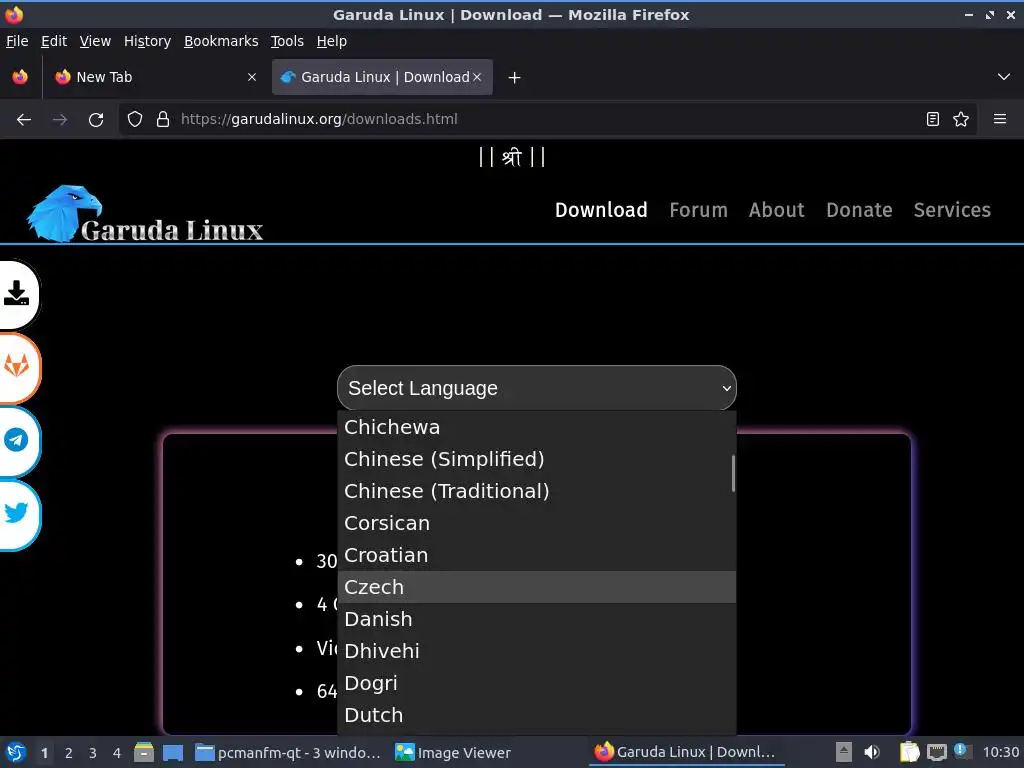1024x768 pixels.
Task: Switch to the New Tab tab
Action: pyautogui.click(x=154, y=77)
